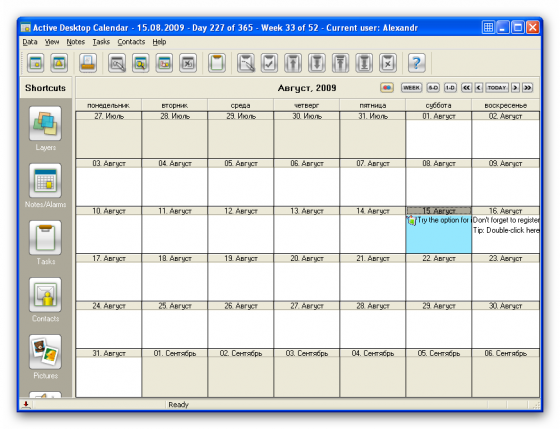Open the Help menu
The image size is (560, 429).
click(159, 42)
